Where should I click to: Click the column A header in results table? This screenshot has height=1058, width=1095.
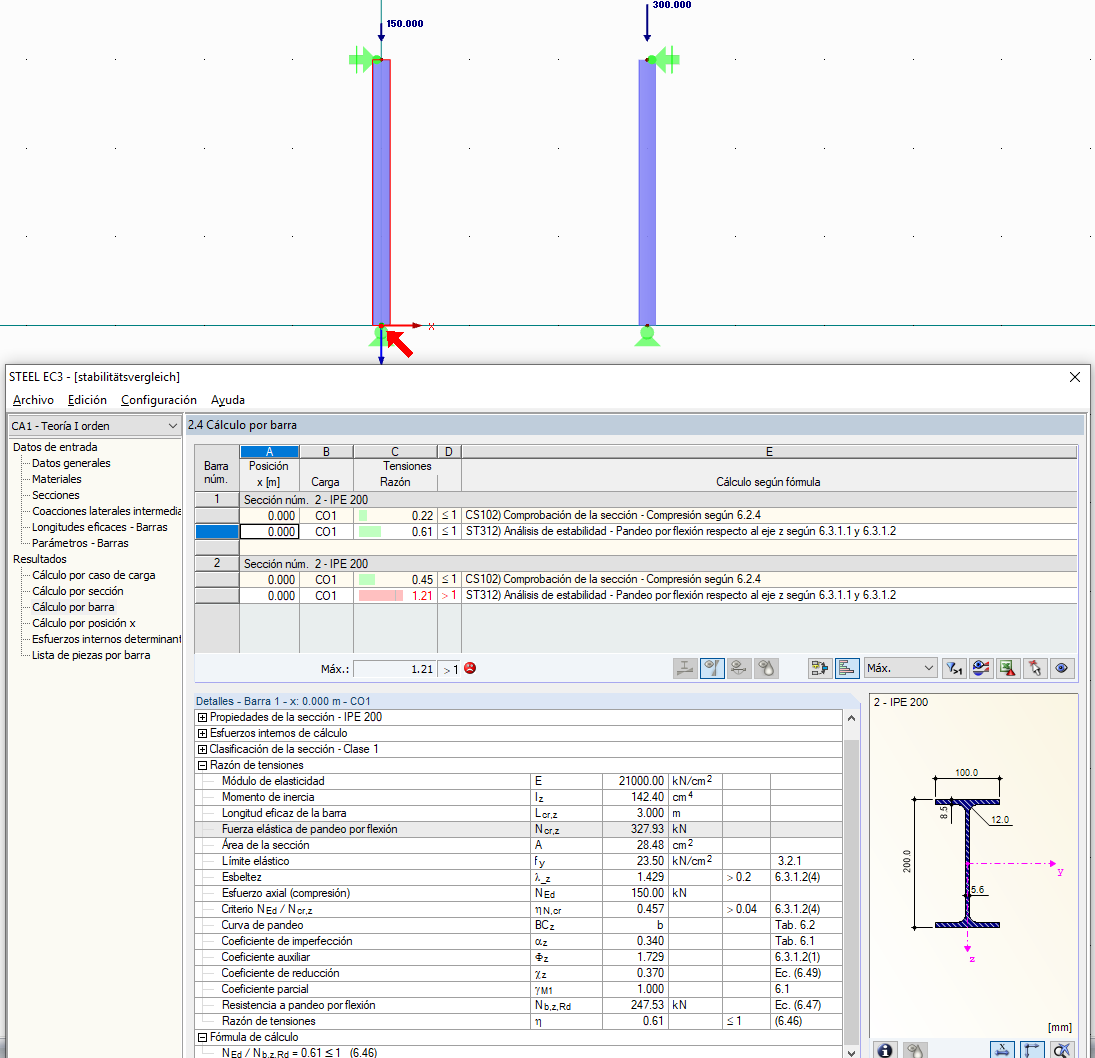tap(270, 452)
